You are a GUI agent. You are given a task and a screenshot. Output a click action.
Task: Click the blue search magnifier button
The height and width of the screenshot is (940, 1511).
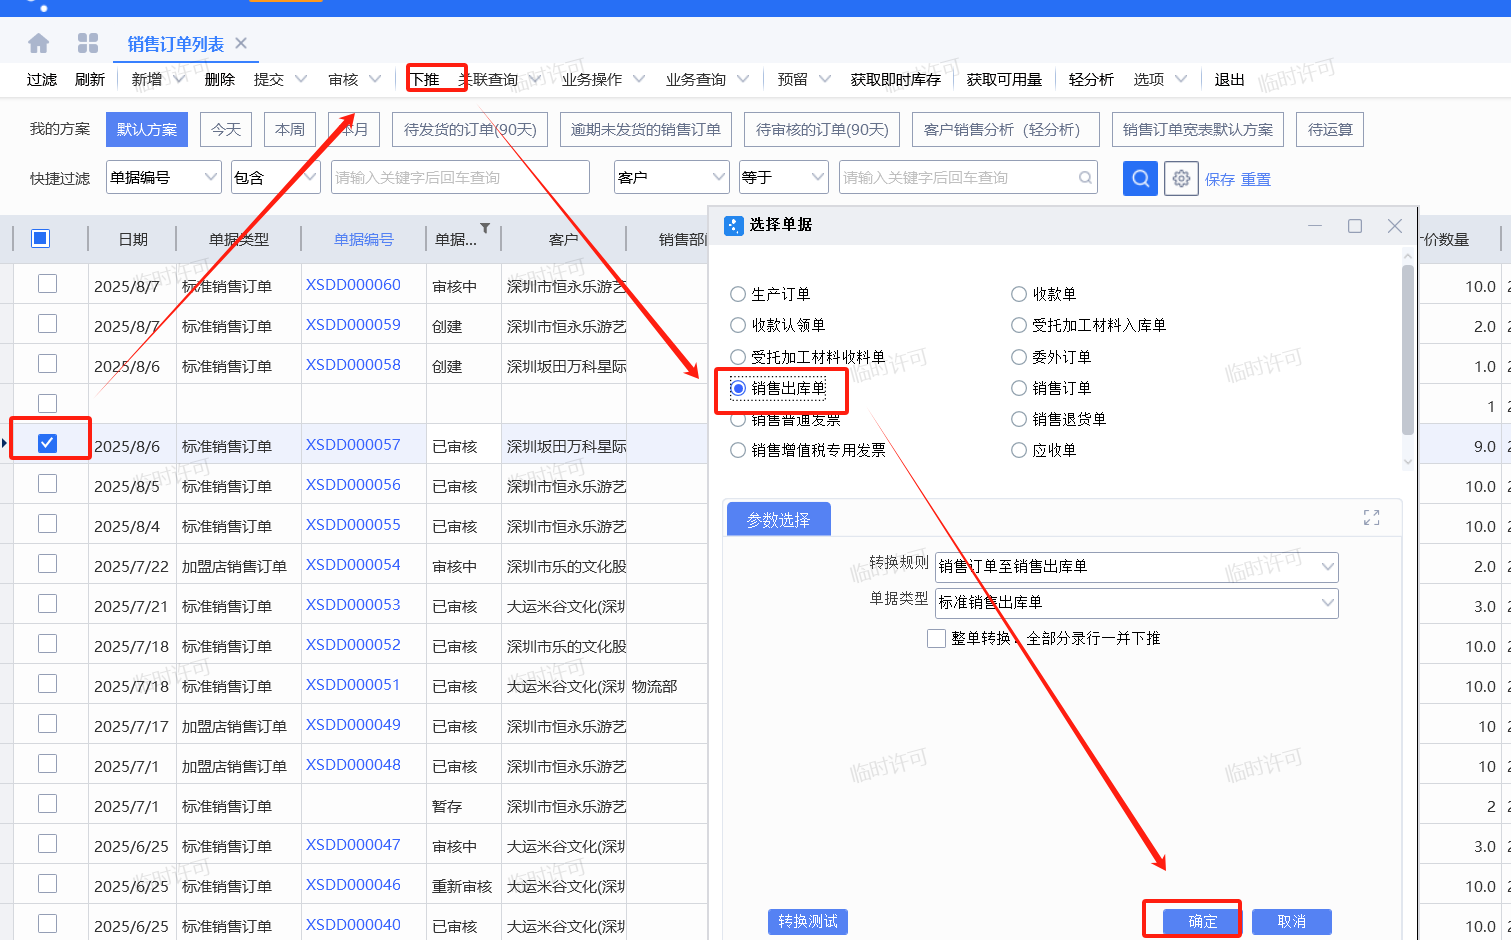click(x=1140, y=178)
